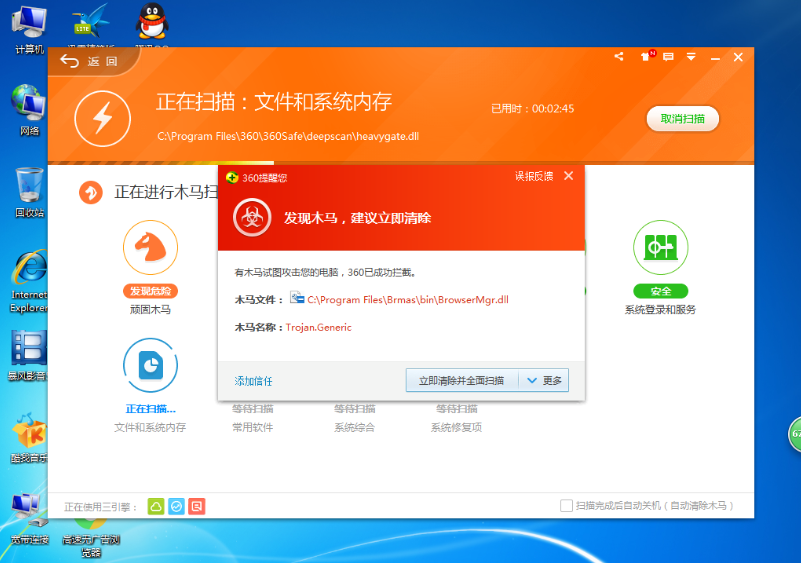Close the trojan alert popup
Viewport: 801px width, 563px height.
point(569,176)
